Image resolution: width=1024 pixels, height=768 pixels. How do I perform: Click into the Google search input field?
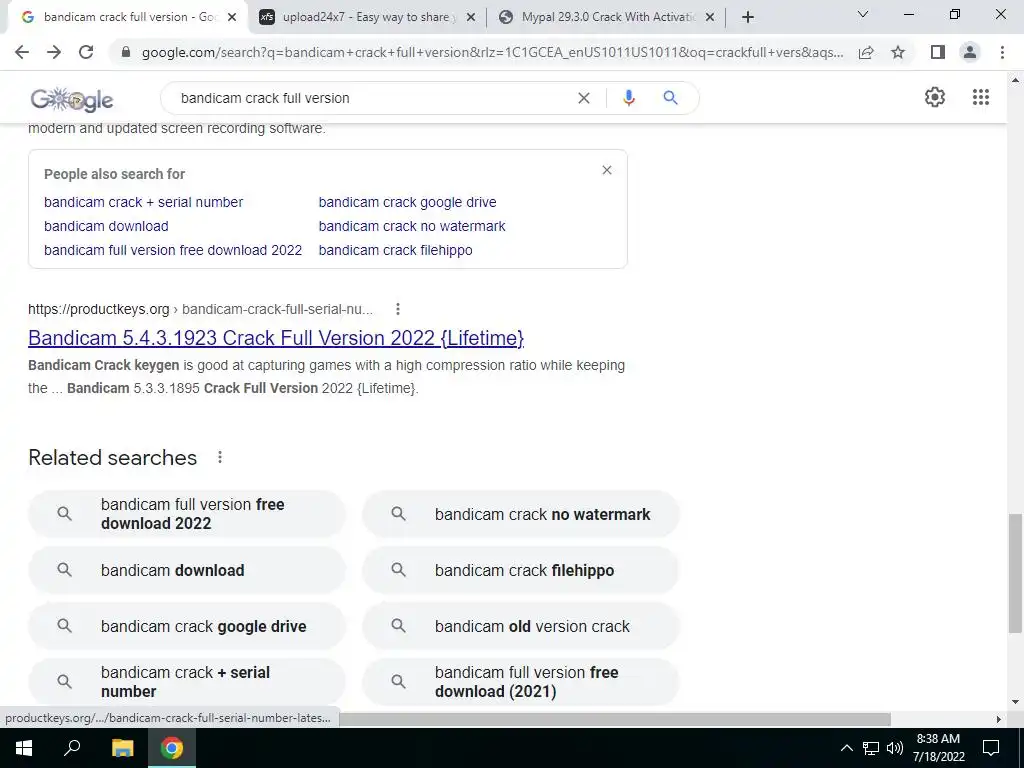(x=372, y=98)
